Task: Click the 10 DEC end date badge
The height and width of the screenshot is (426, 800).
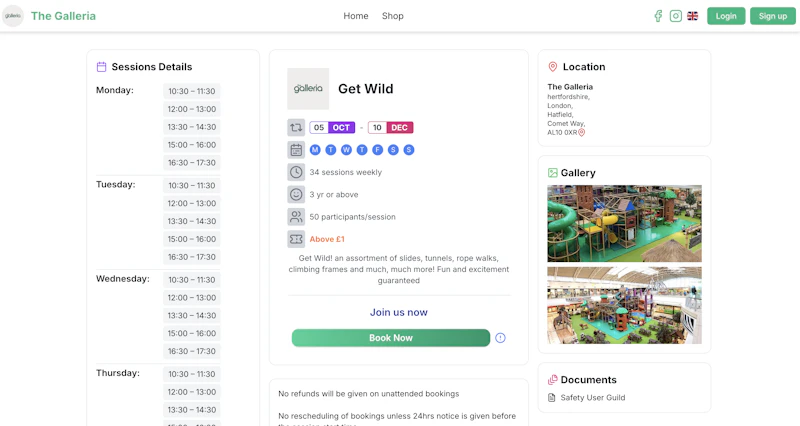Action: tap(391, 128)
